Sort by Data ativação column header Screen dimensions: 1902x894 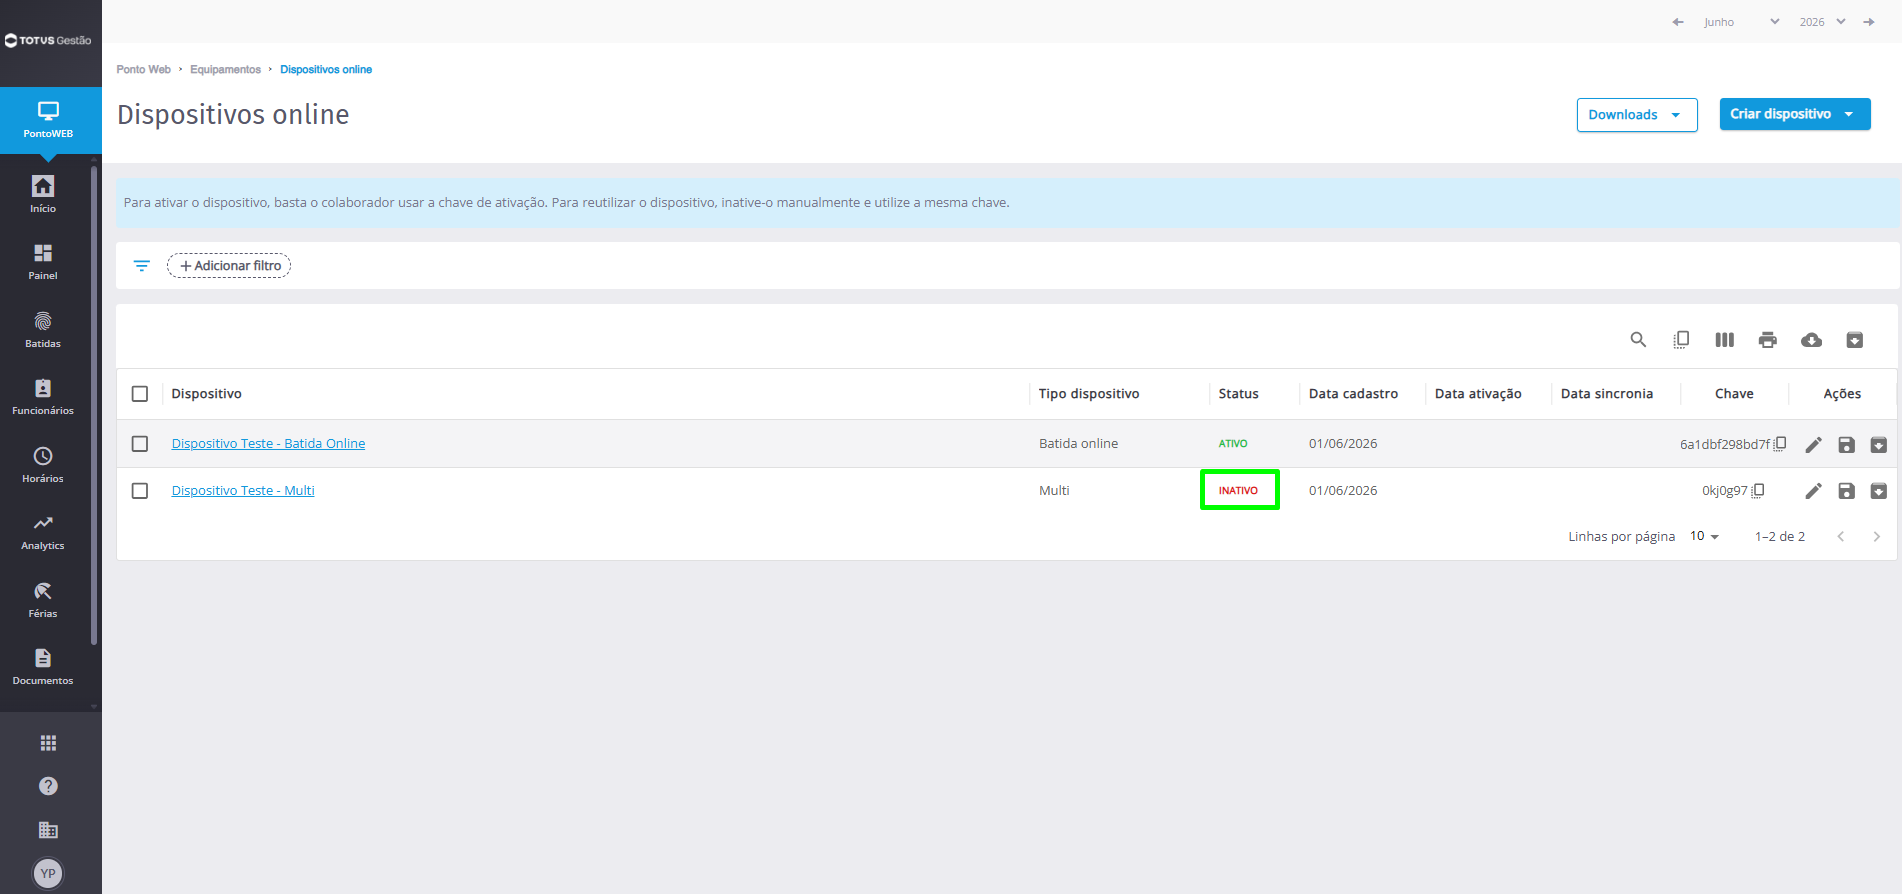[1478, 394]
